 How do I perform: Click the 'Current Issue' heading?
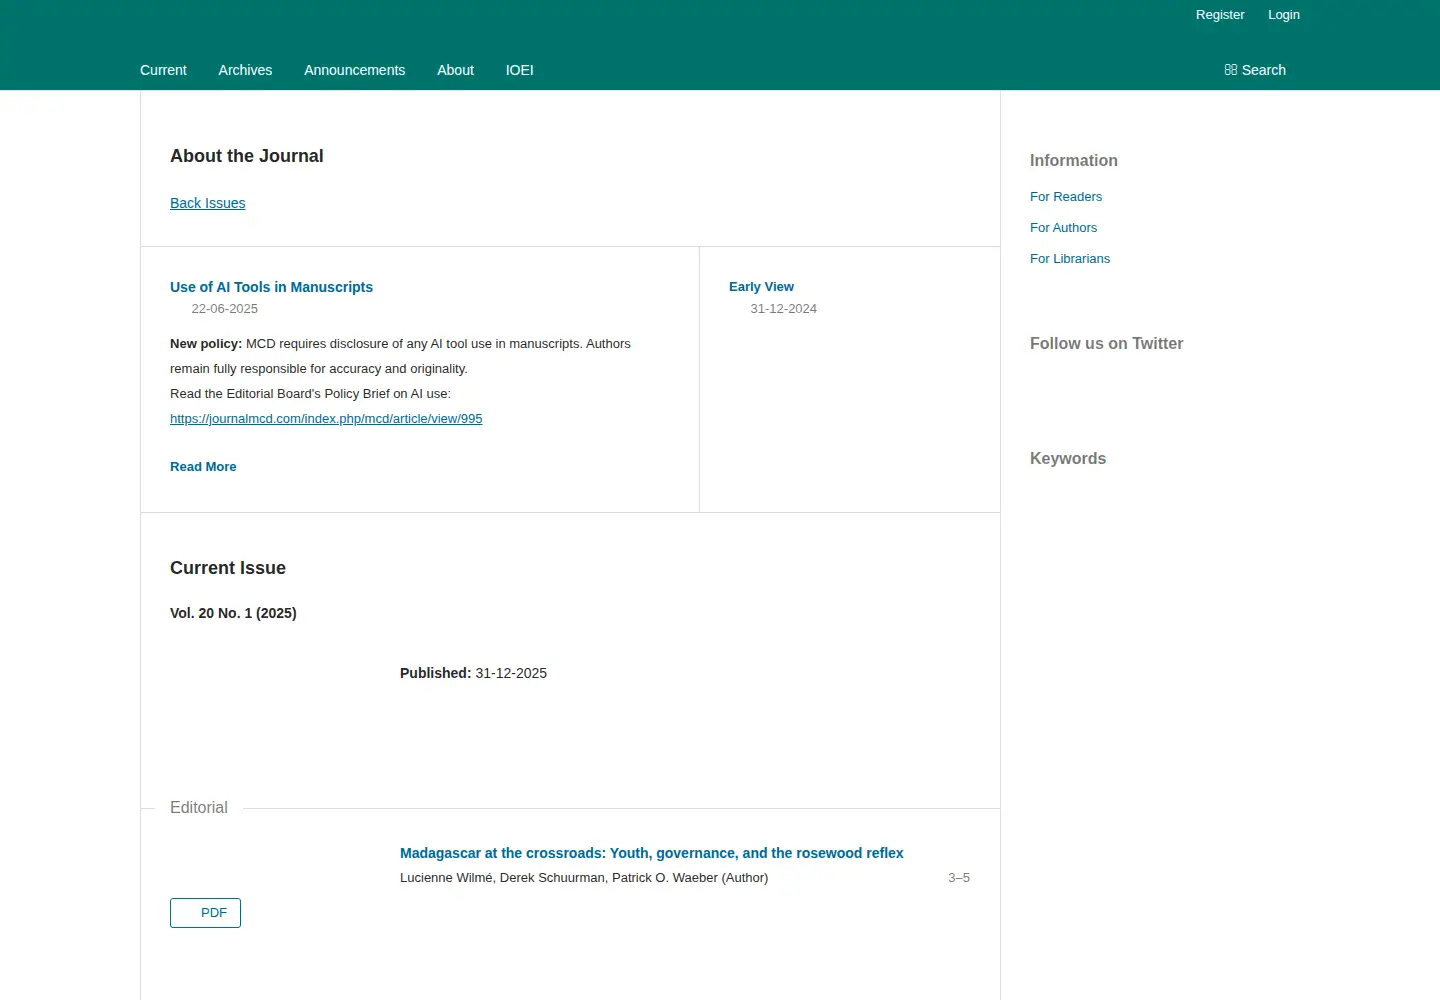(228, 568)
